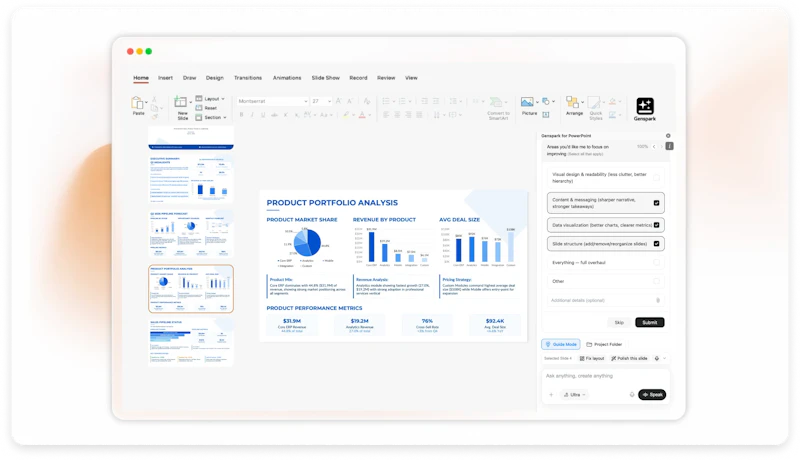Screen dimensions: 800x460
Task: Open the New Slide dropdown arrow
Action: coord(191,102)
